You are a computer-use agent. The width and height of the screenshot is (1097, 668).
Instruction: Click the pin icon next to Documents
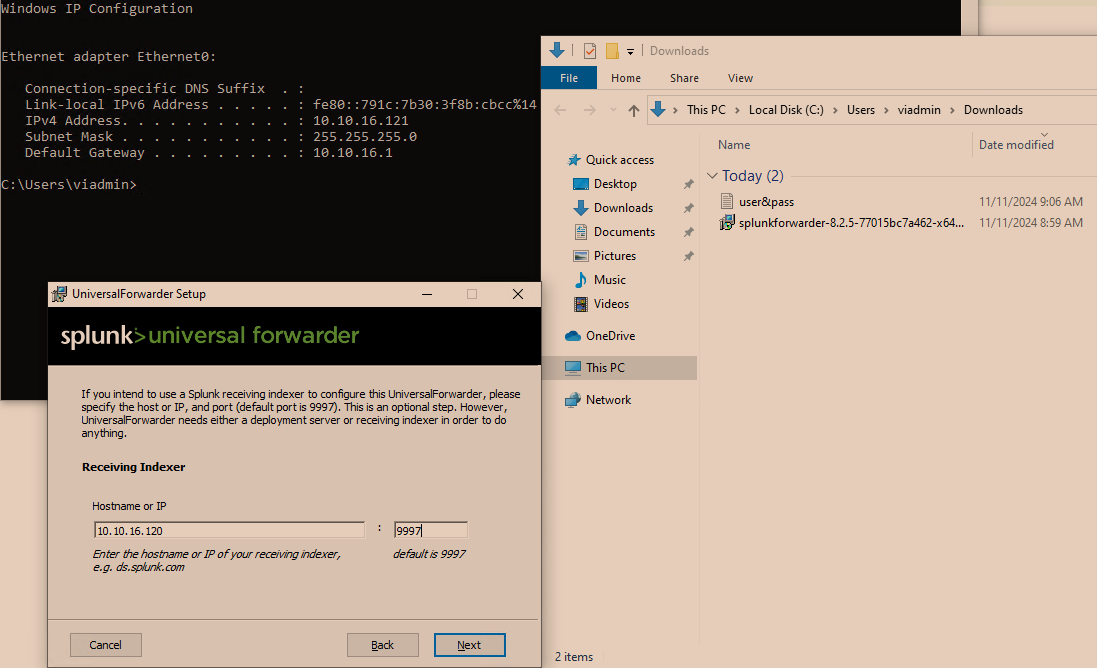pyautogui.click(x=688, y=232)
